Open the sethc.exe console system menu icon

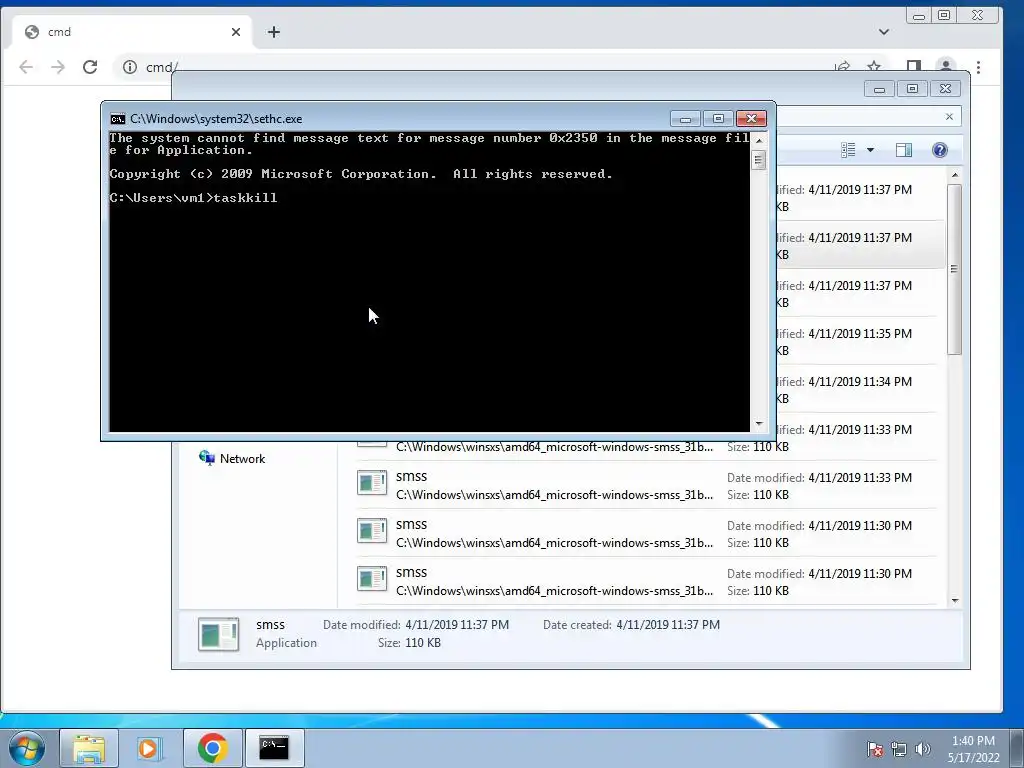(x=118, y=119)
